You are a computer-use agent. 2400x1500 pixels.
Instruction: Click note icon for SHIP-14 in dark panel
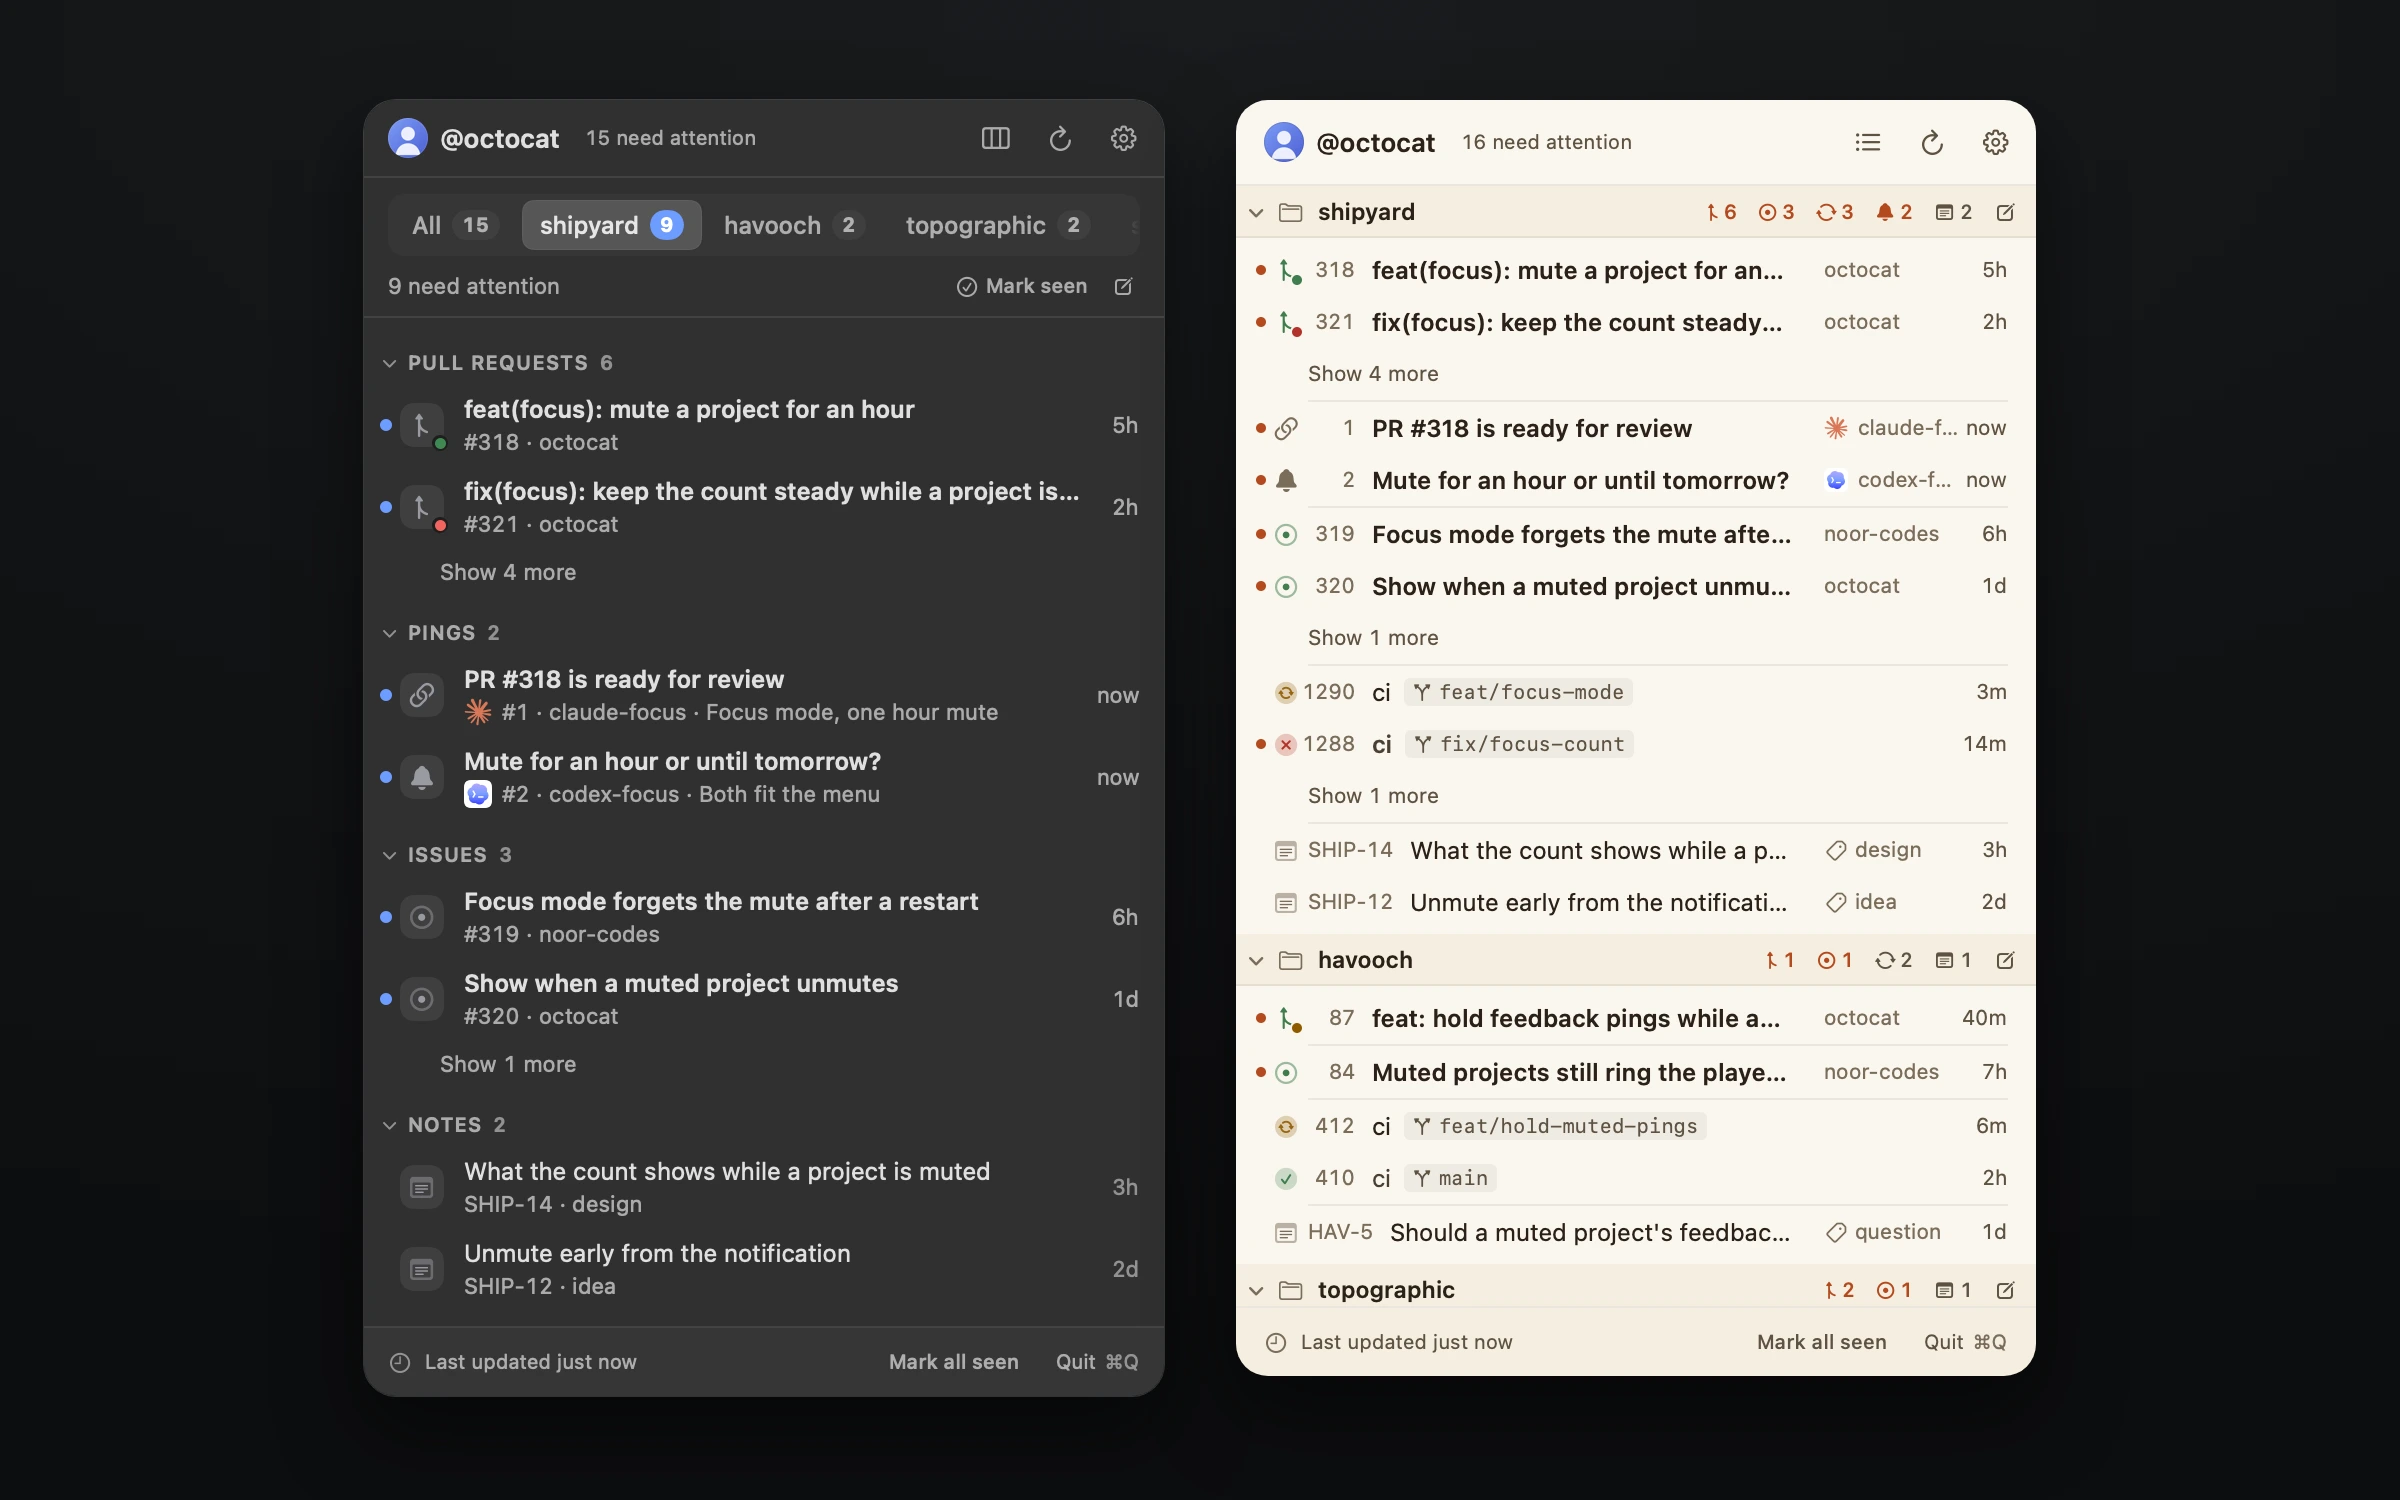pyautogui.click(x=422, y=1187)
